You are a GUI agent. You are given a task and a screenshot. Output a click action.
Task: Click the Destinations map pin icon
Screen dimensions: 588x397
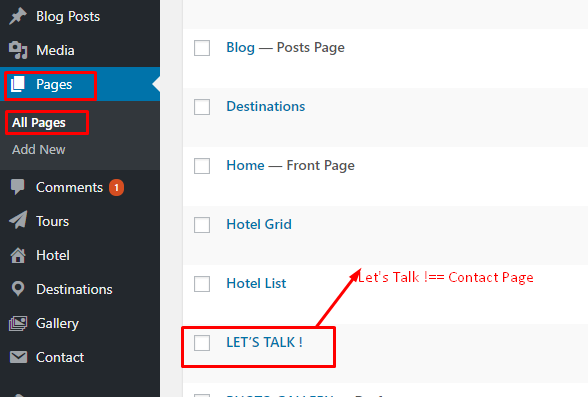click(x=18, y=289)
